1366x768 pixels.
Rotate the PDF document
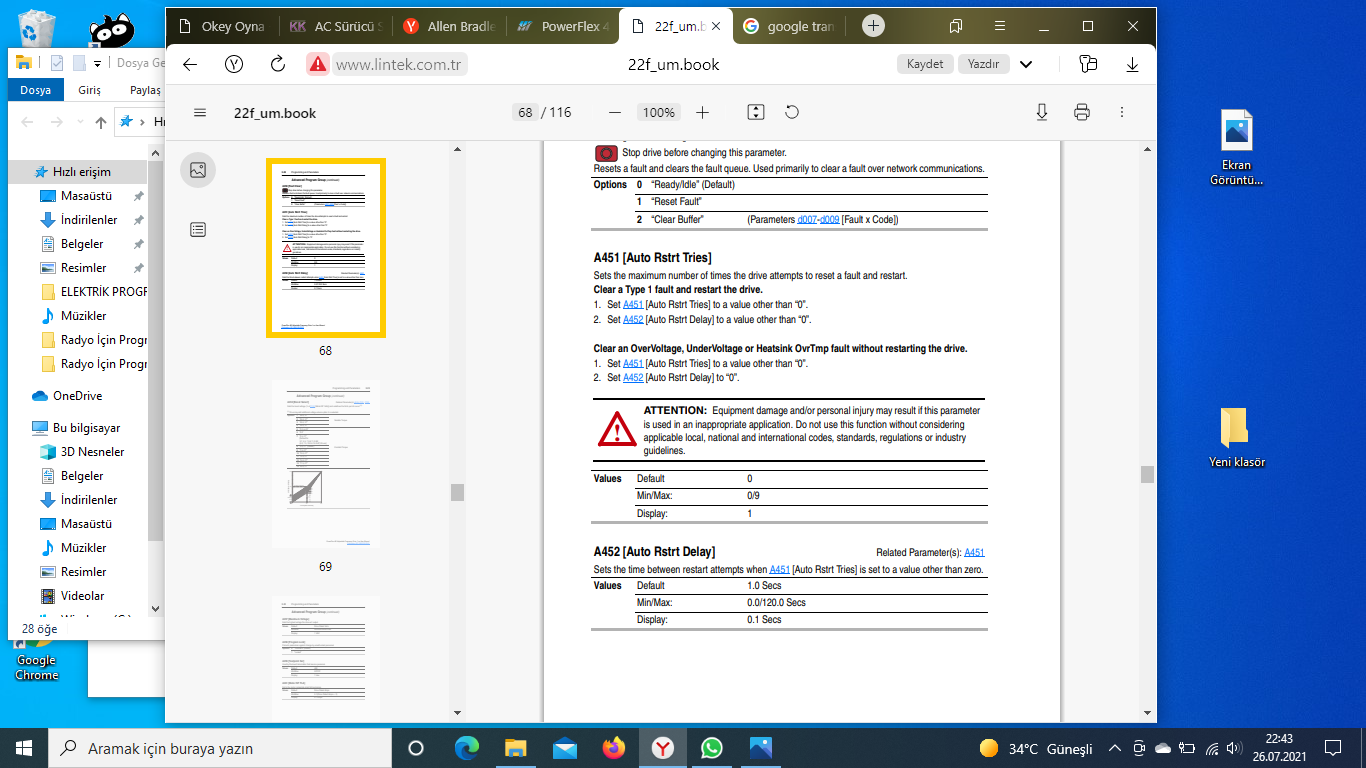[792, 113]
